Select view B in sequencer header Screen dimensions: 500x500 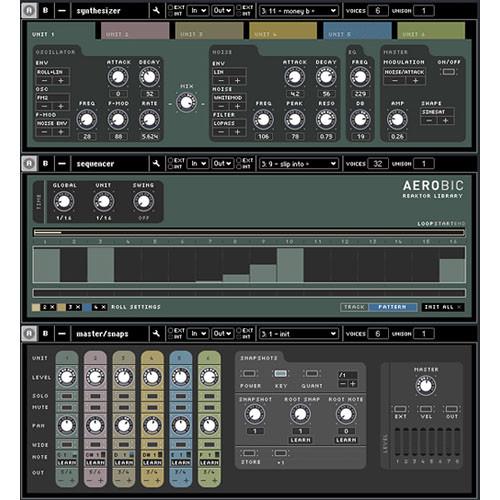click(x=45, y=164)
